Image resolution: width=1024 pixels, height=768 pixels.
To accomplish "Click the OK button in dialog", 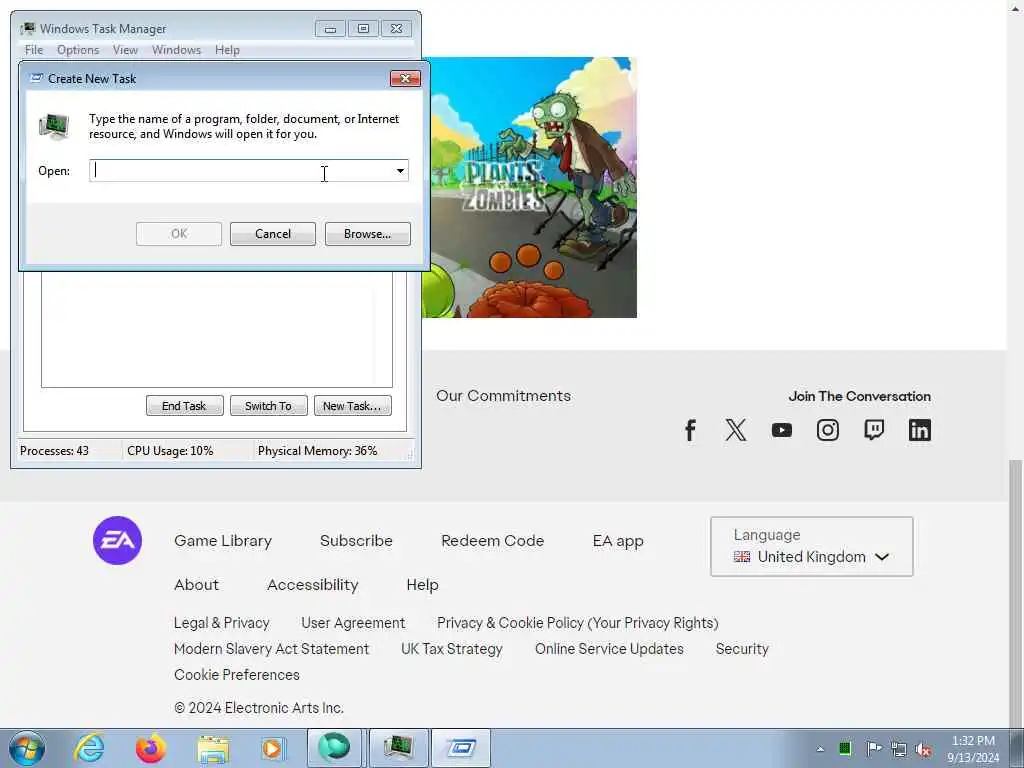I will (179, 234).
